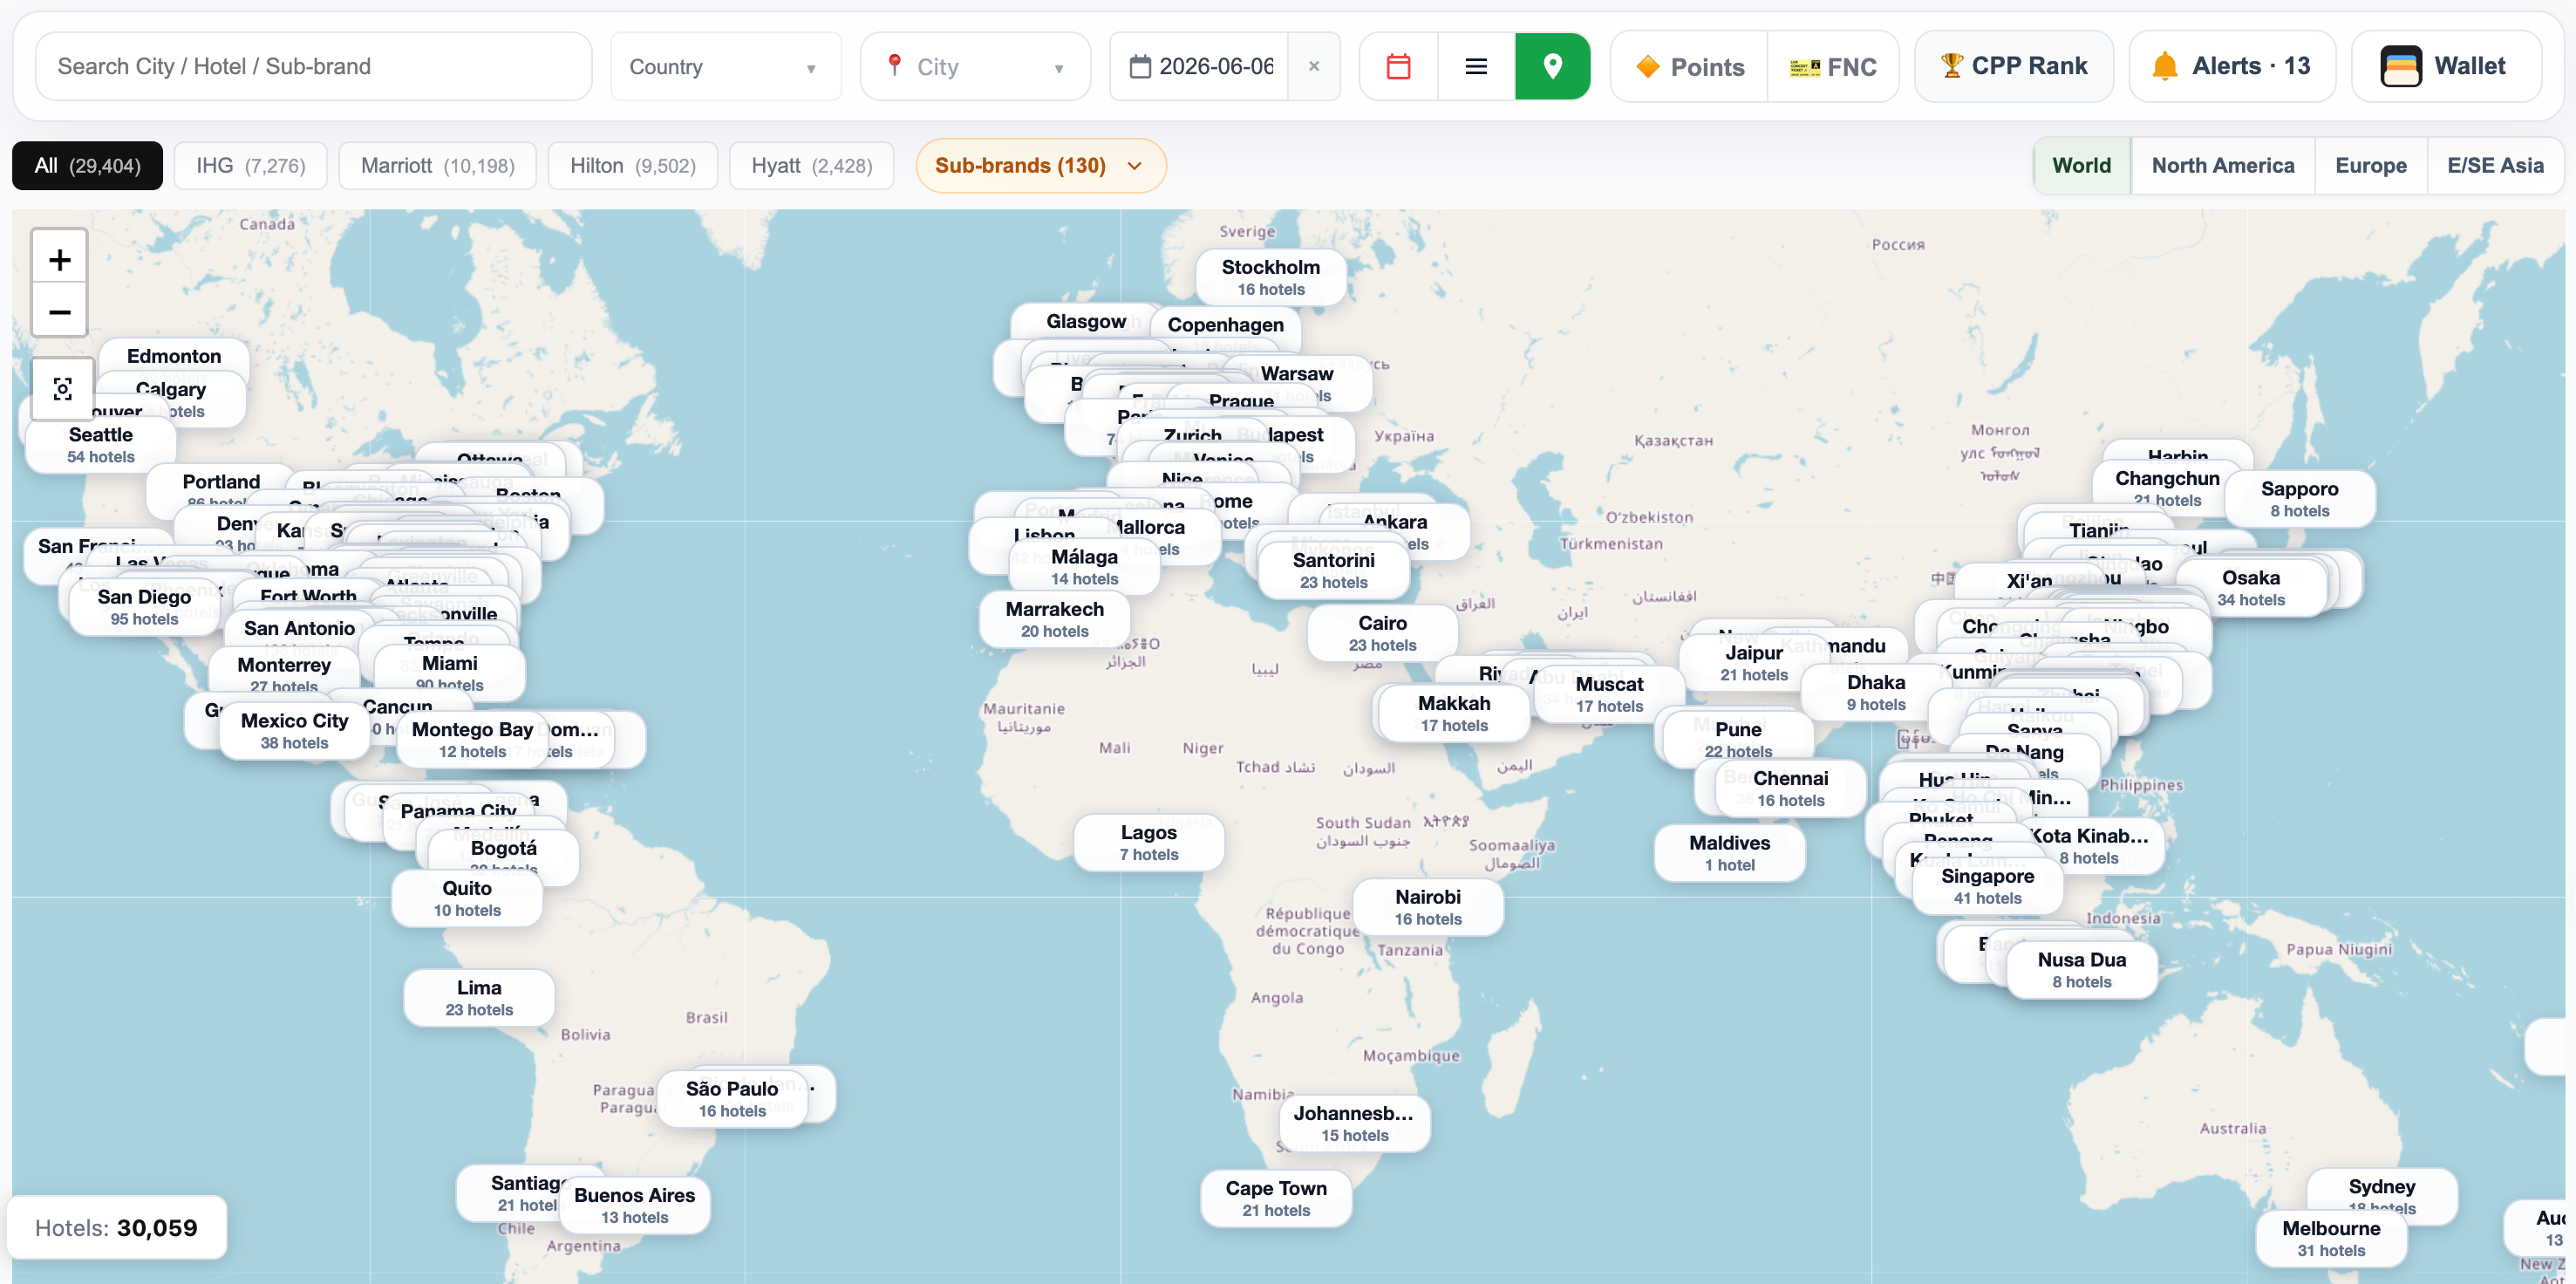Screen dimensions: 2576x1284
Task: Select the Nairobi 16 hotels marker
Action: [1428, 907]
